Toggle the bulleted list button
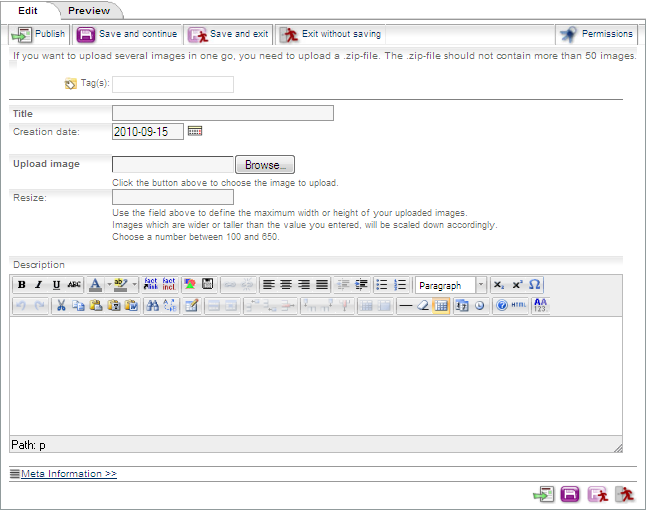The height and width of the screenshot is (510, 647). (x=382, y=285)
